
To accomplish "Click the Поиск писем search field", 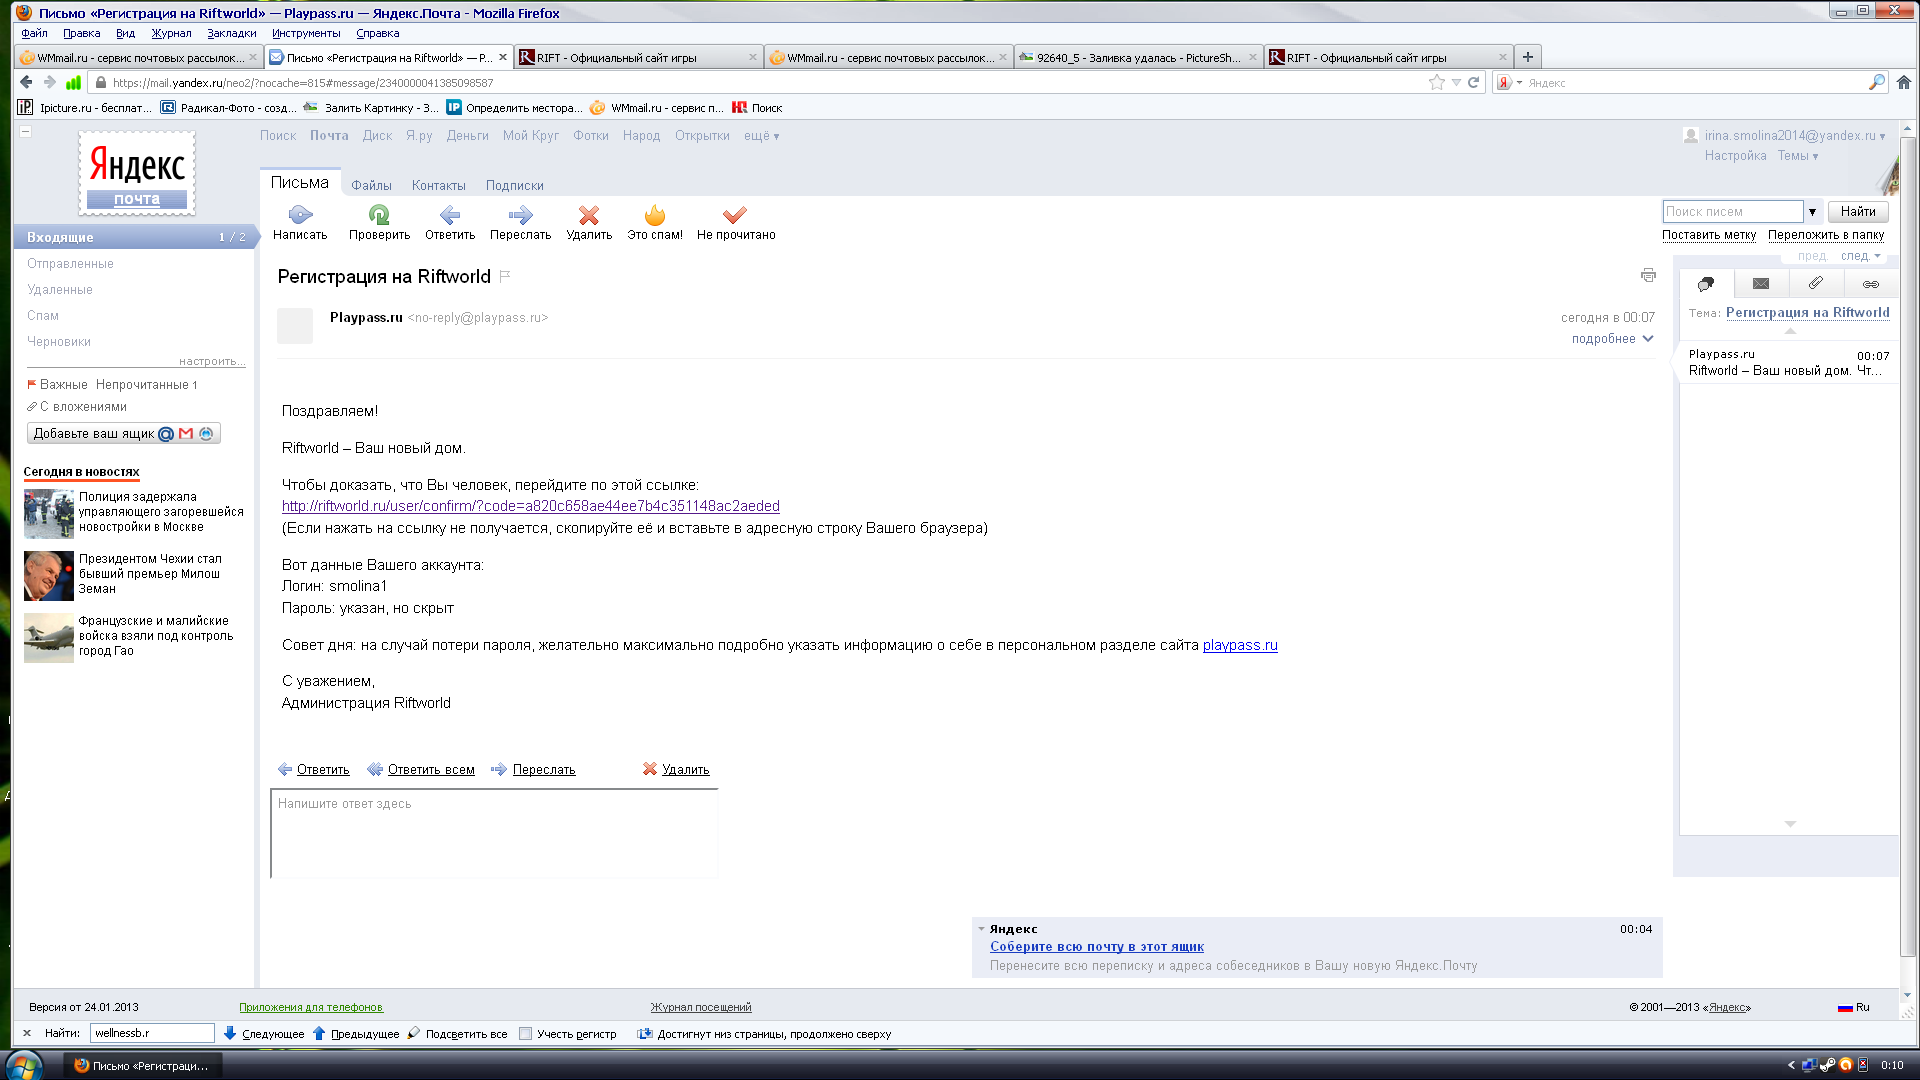I will 1732,211.
